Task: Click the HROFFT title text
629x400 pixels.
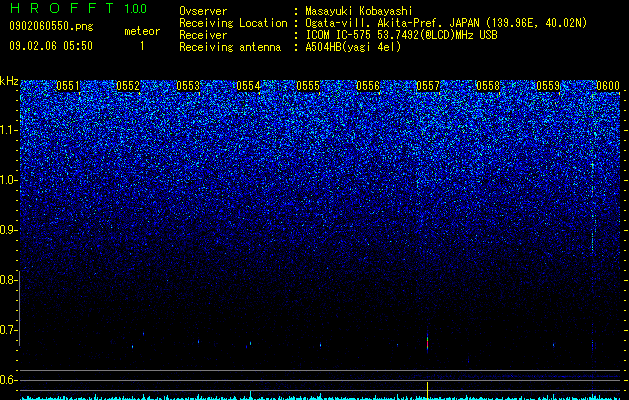Action: coord(62,8)
